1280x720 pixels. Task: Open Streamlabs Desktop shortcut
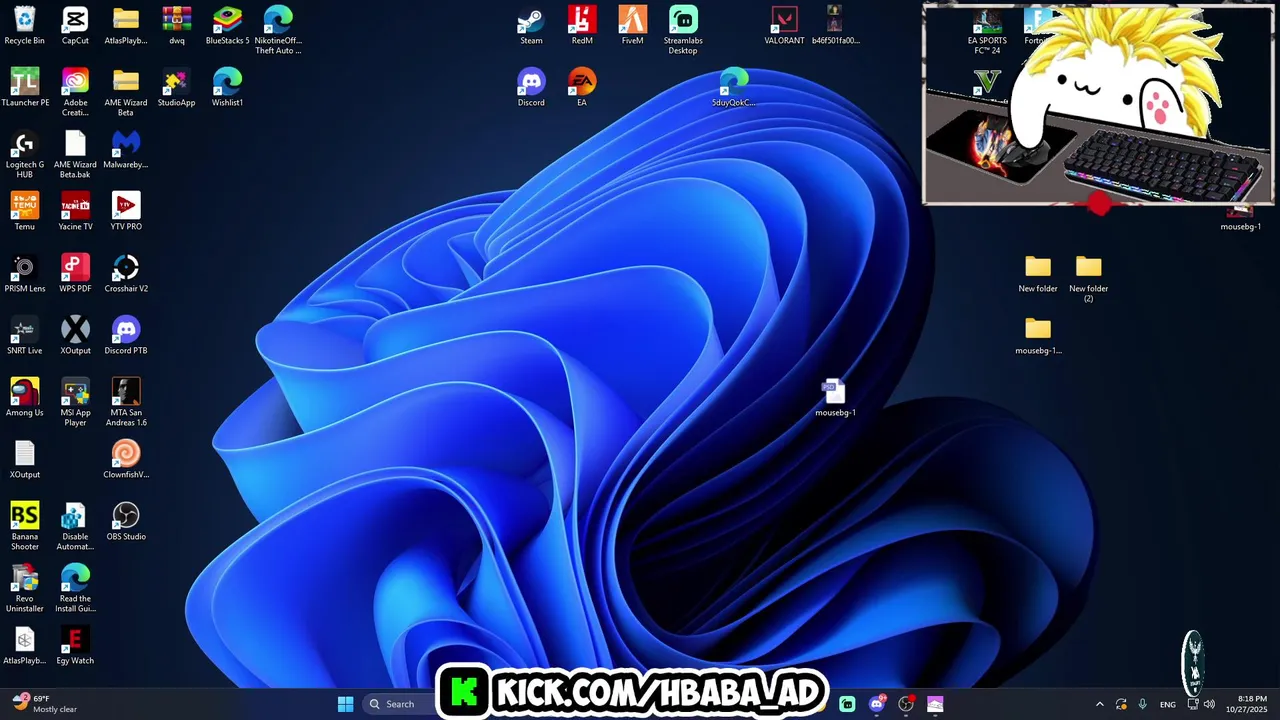coord(683,30)
